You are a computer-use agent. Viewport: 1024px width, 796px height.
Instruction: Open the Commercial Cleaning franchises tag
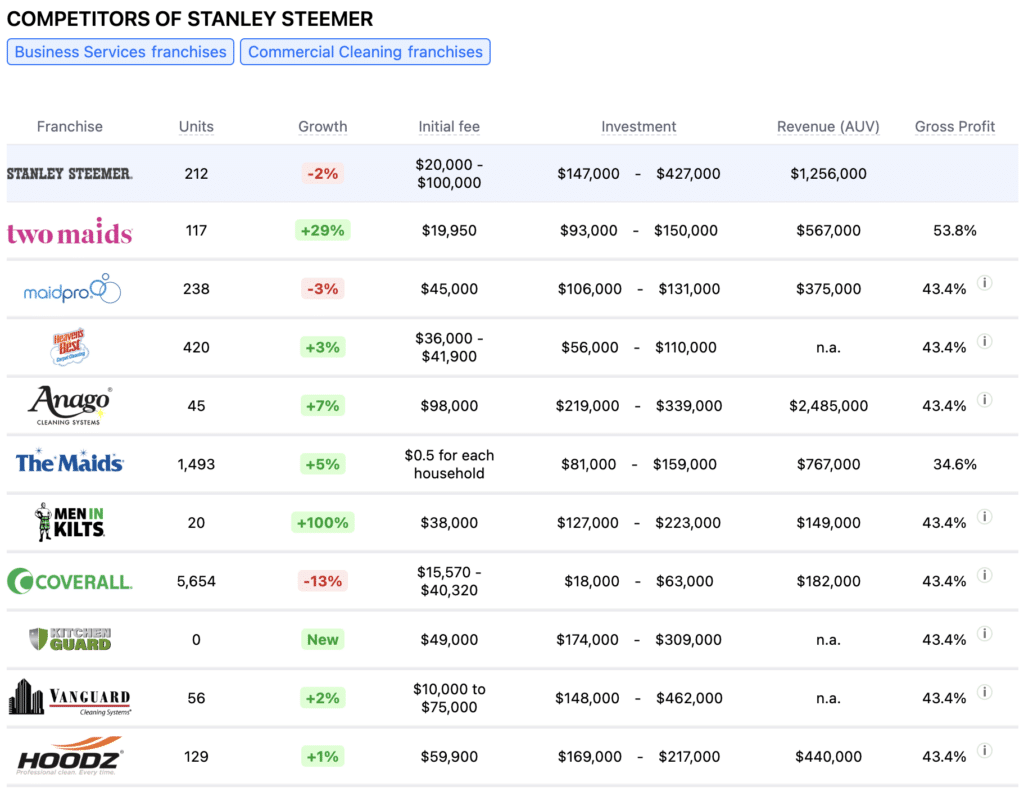pos(365,52)
